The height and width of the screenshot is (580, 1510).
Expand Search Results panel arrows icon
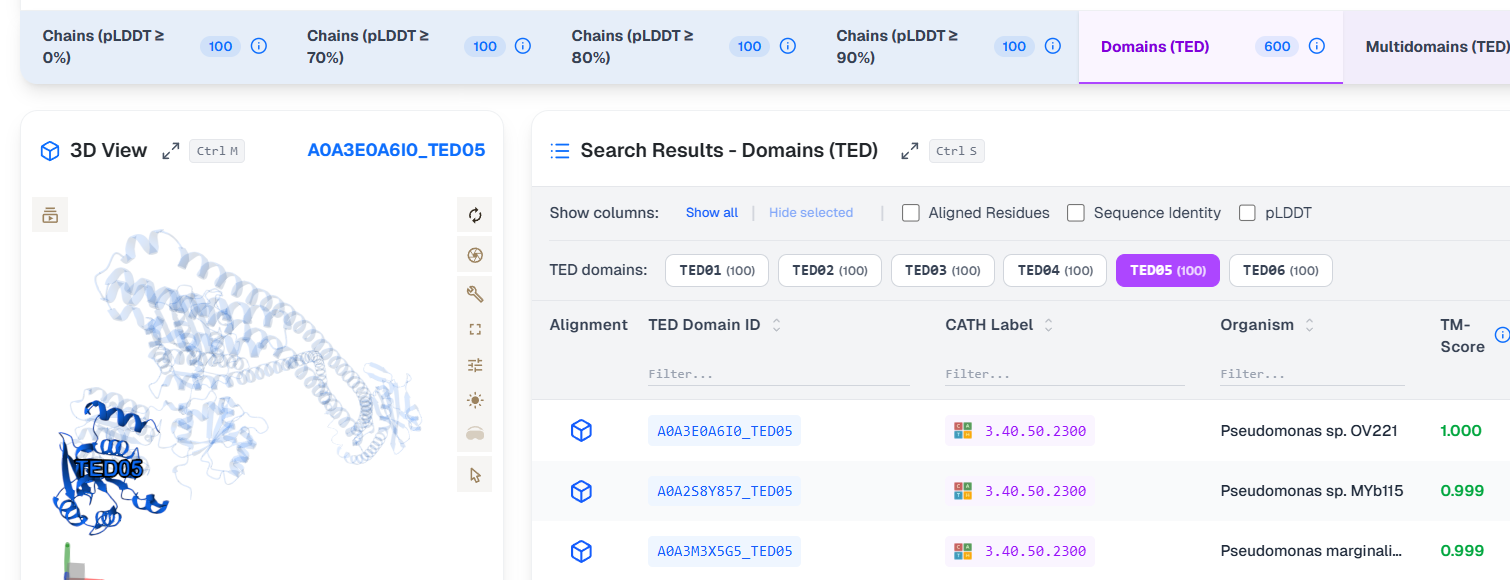pyautogui.click(x=910, y=151)
